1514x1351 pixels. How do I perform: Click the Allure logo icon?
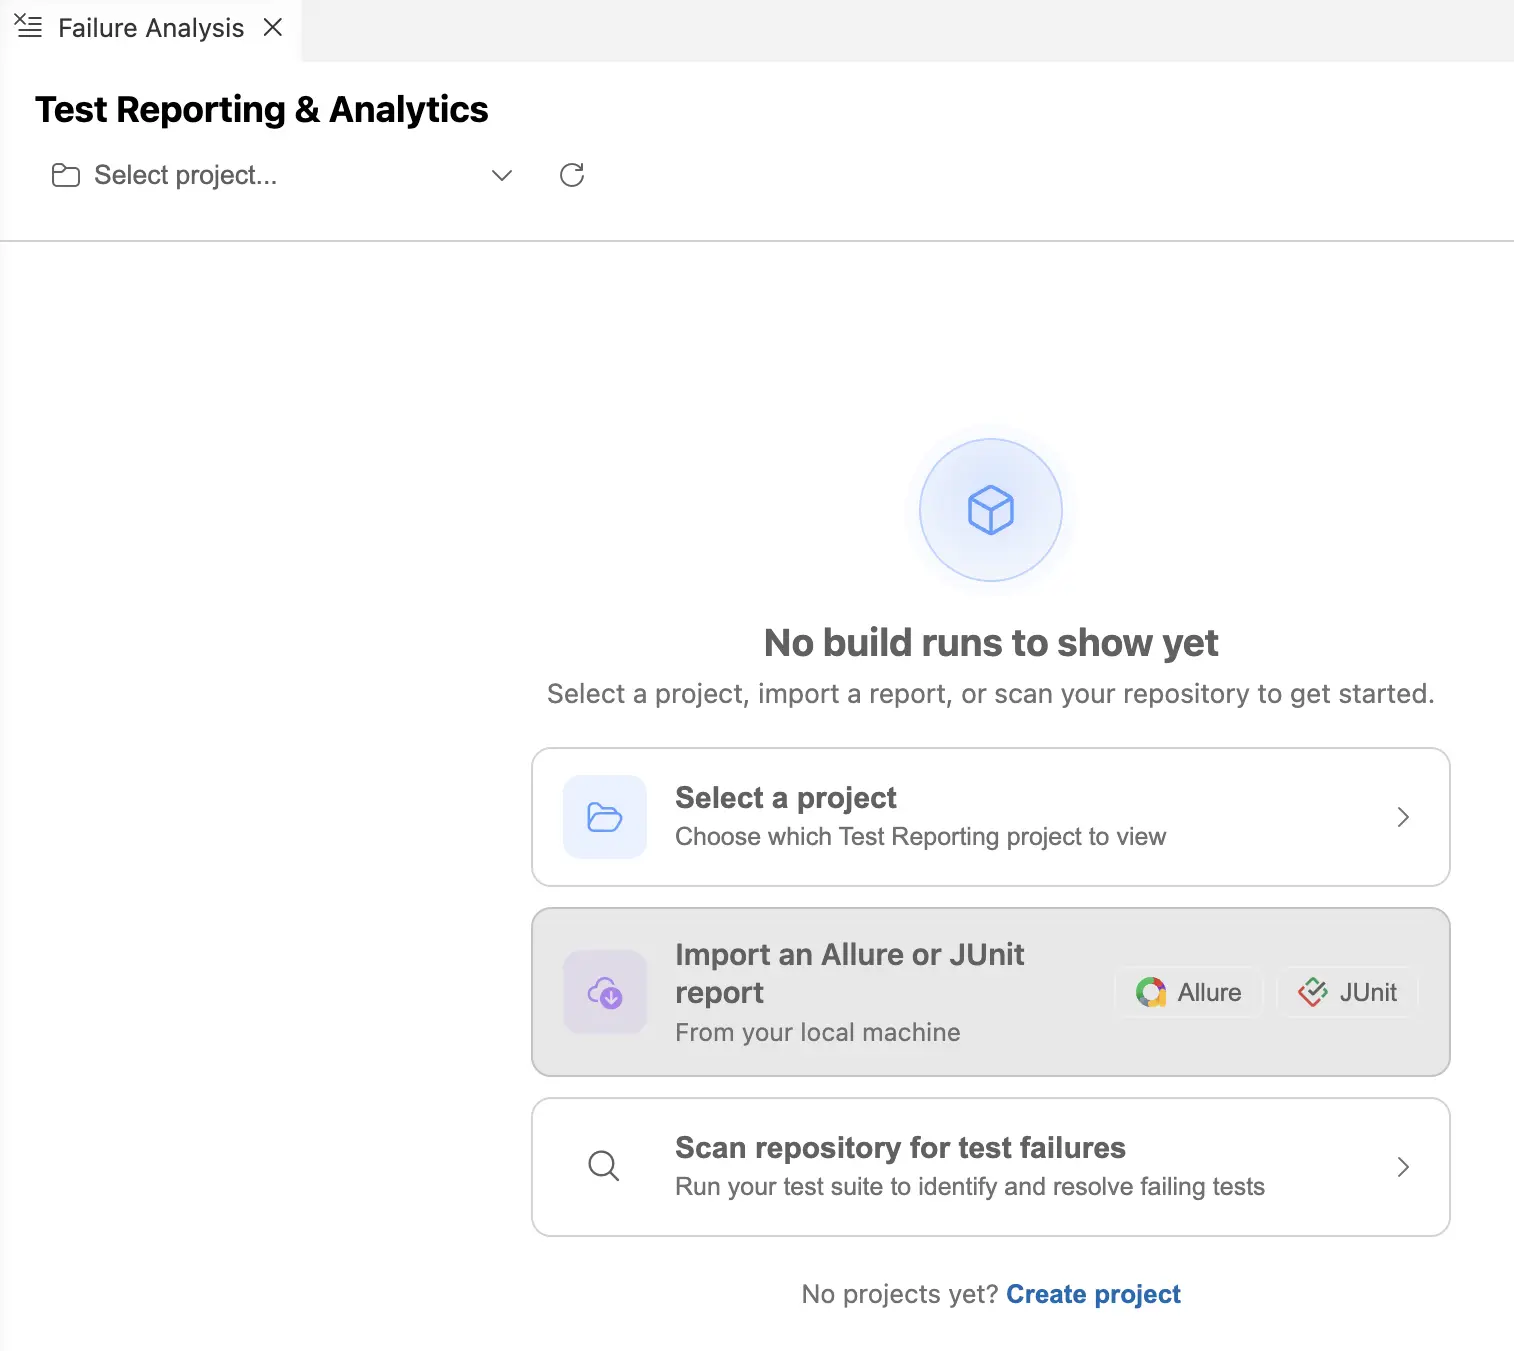tap(1151, 992)
